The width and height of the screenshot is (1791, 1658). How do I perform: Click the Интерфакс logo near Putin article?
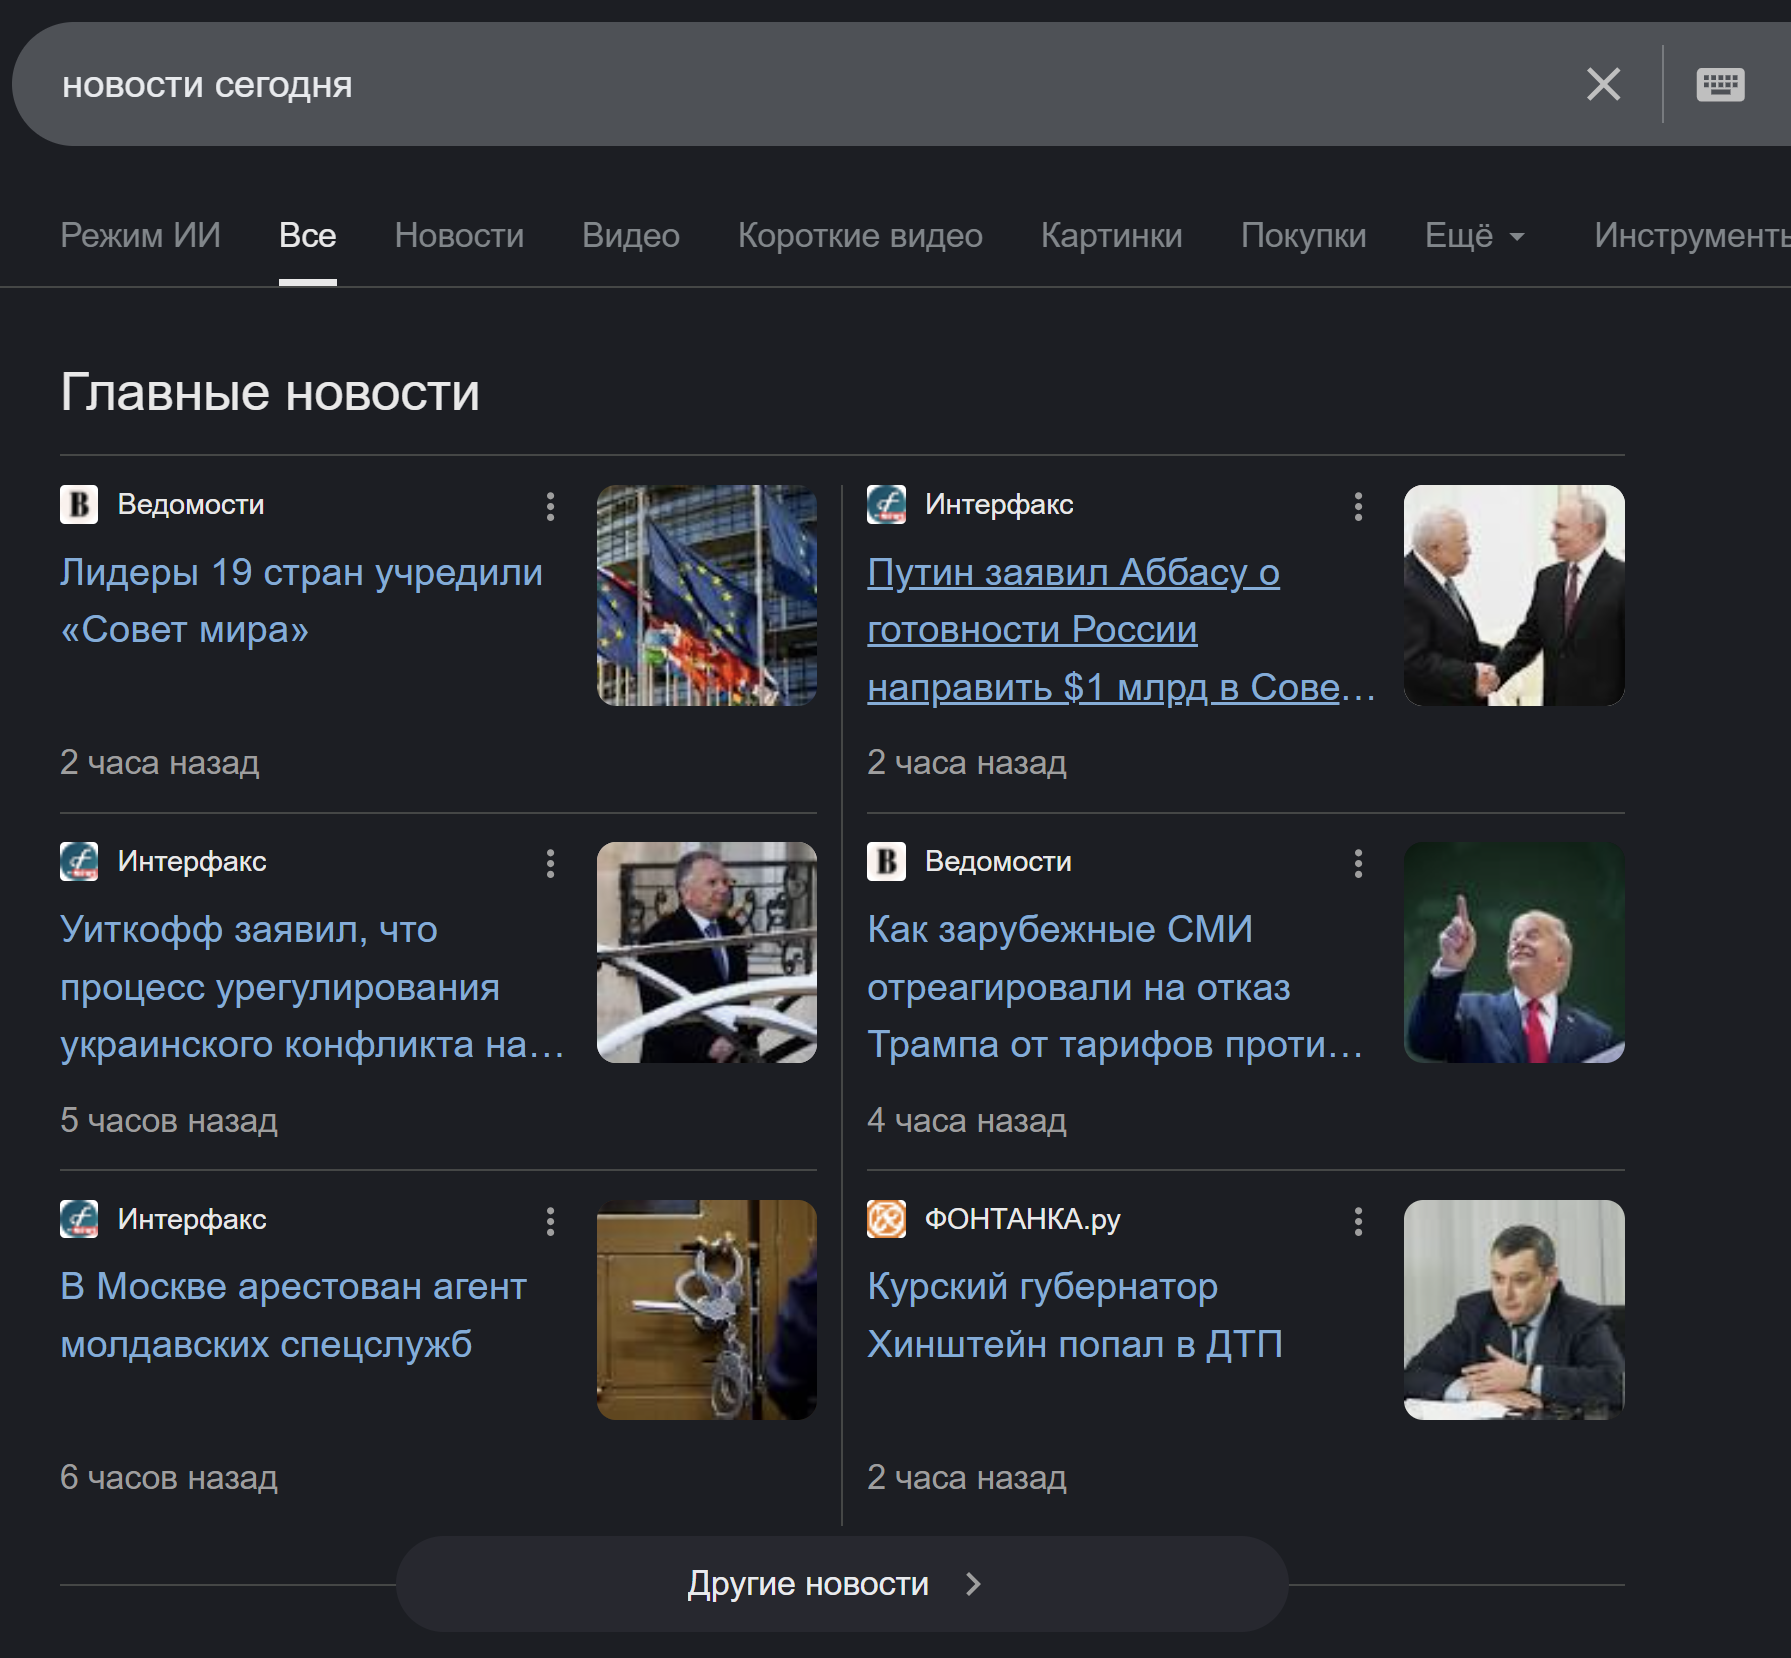(x=888, y=504)
